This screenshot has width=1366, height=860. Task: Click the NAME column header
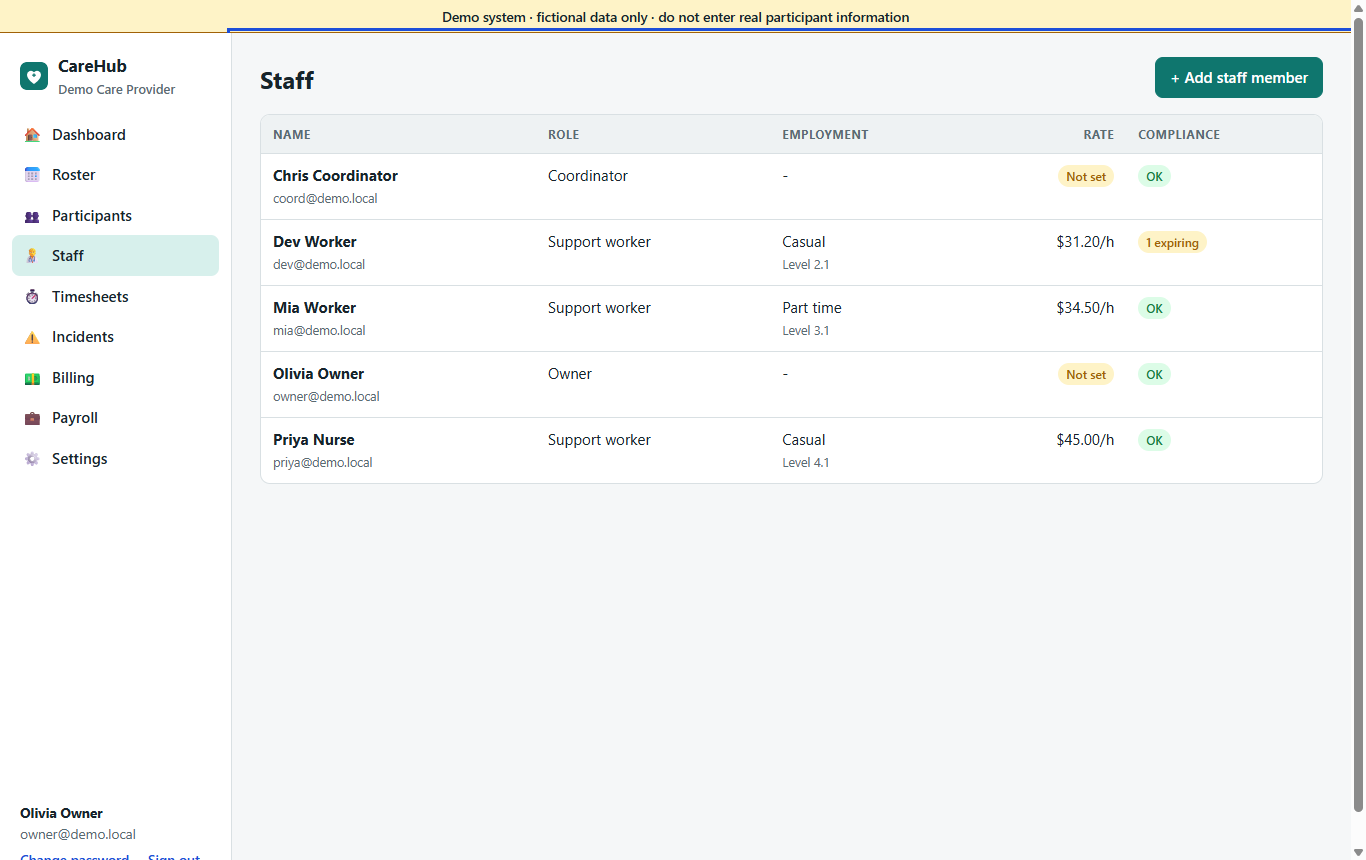[x=292, y=135]
